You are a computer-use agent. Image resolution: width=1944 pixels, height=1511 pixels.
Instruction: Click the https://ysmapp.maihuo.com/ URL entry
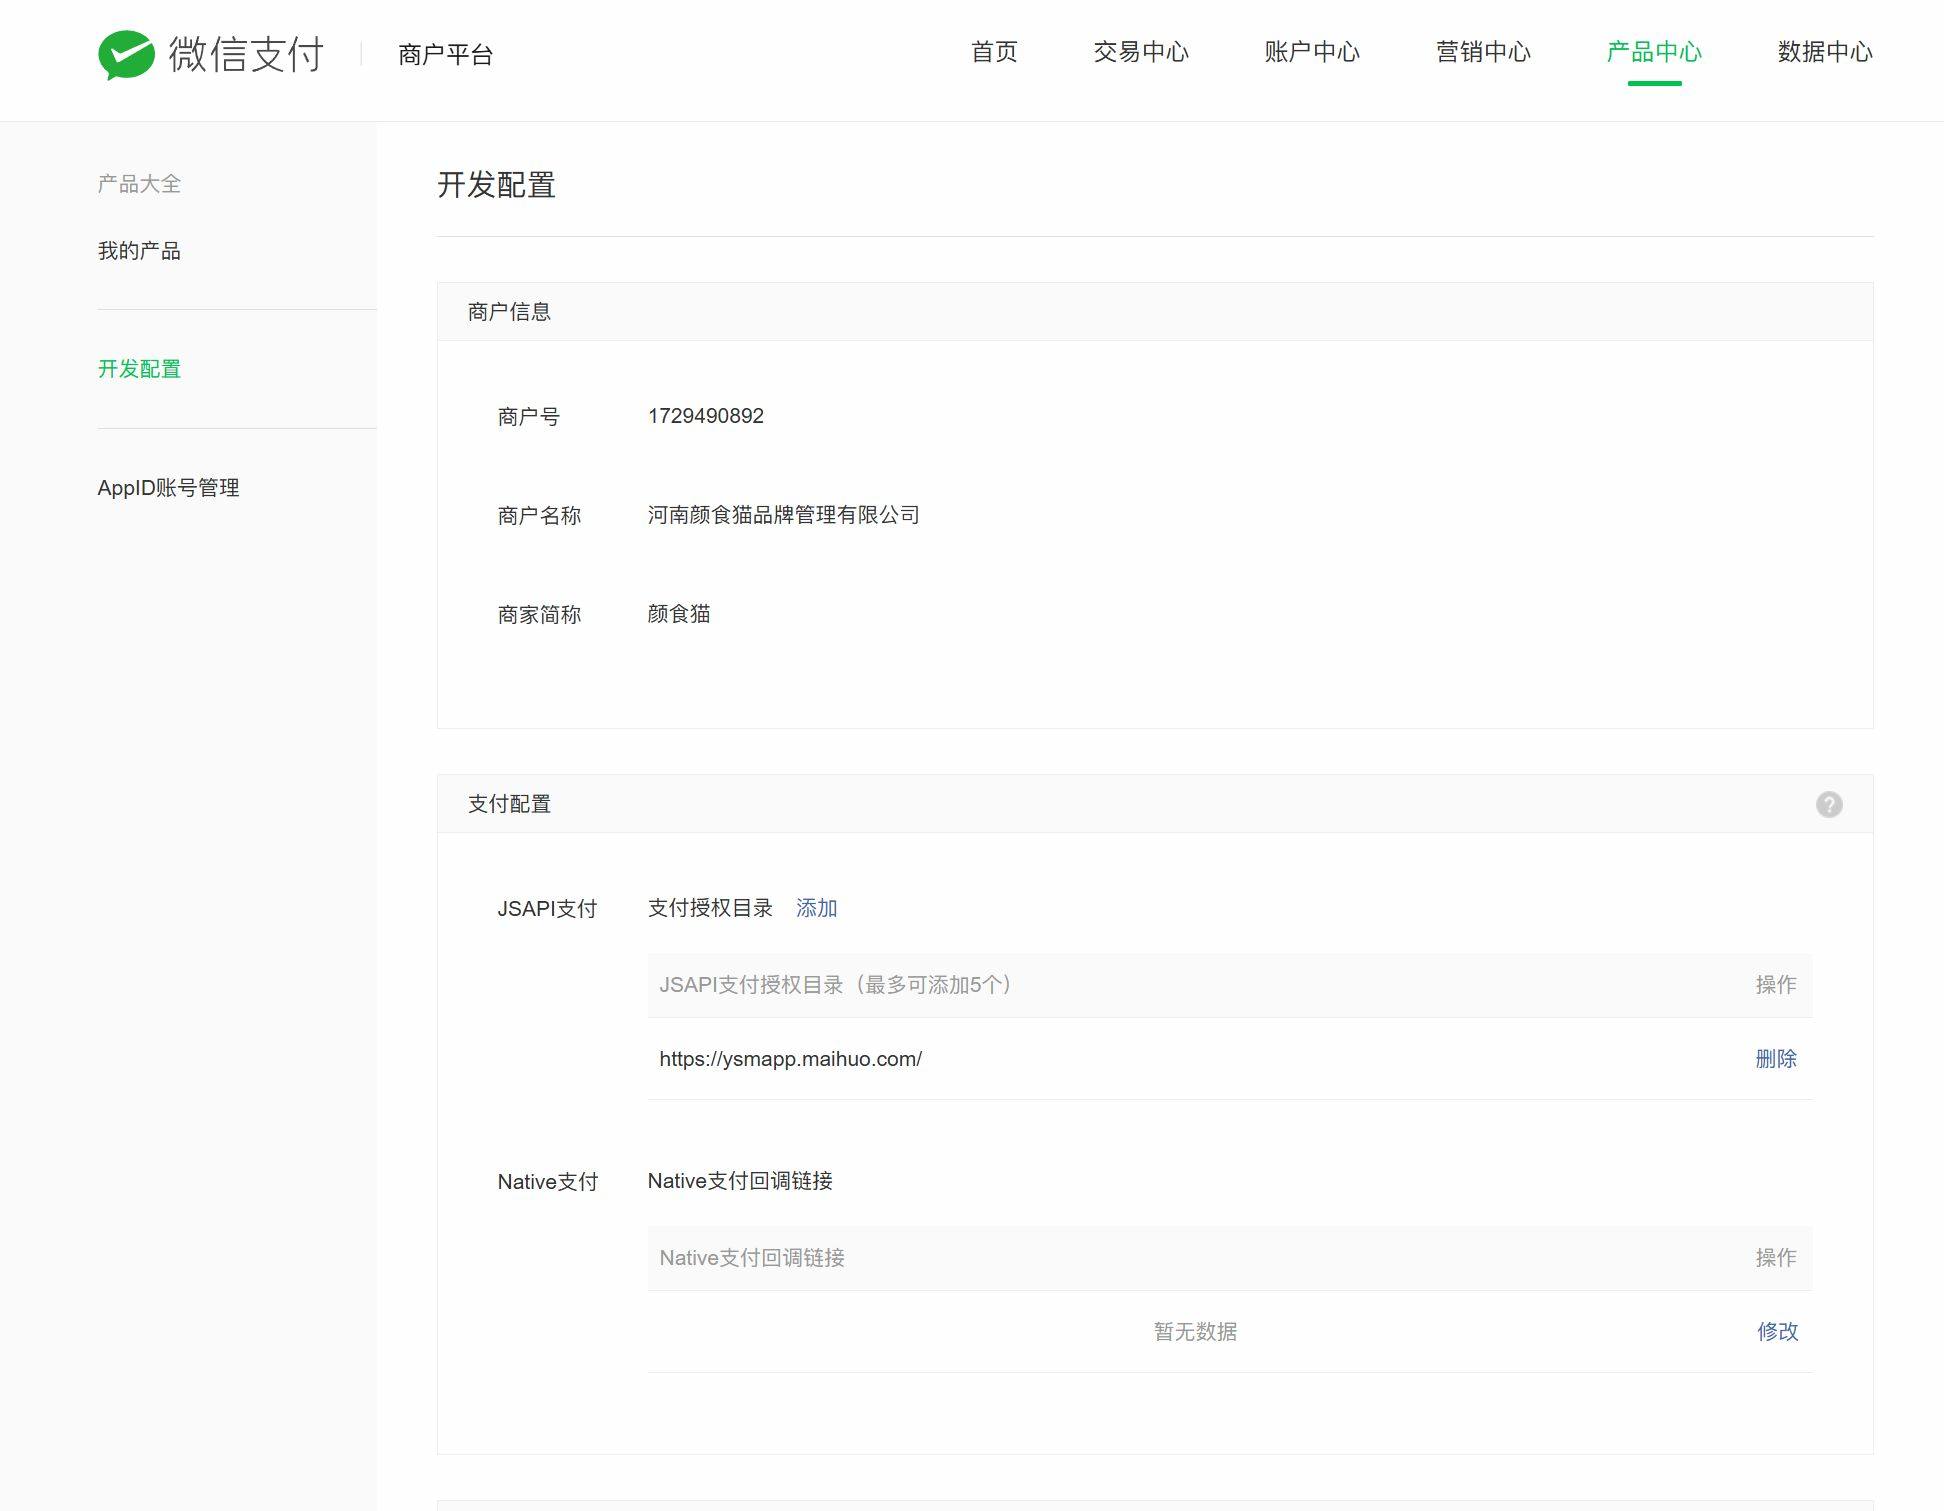pos(790,1059)
